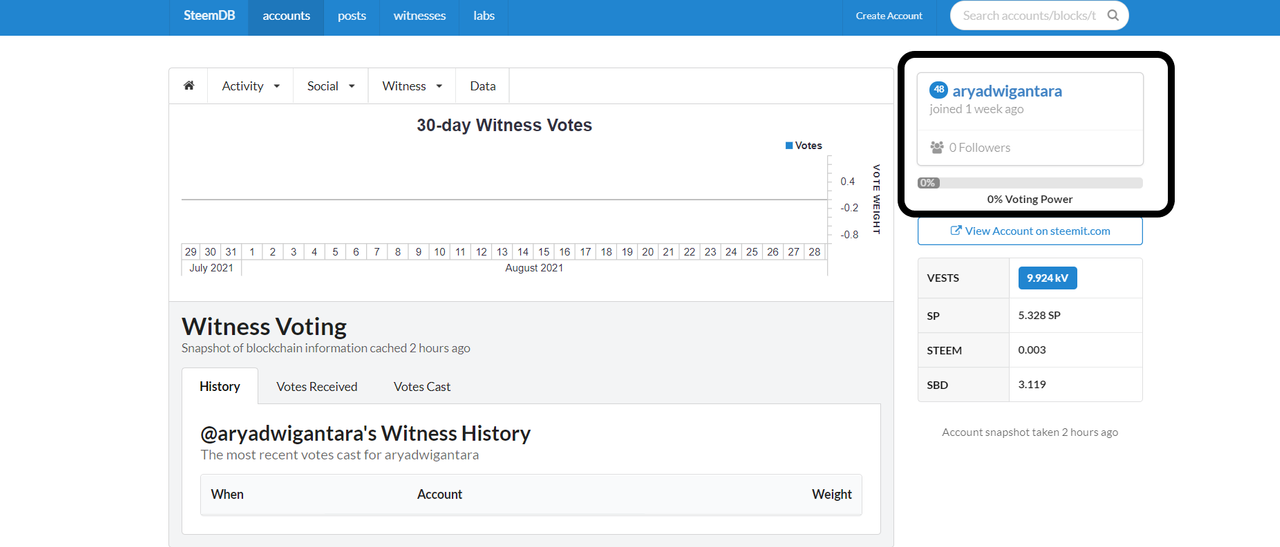The width and height of the screenshot is (1280, 547).
Task: Select the Votes Cast tab
Action: [422, 387]
